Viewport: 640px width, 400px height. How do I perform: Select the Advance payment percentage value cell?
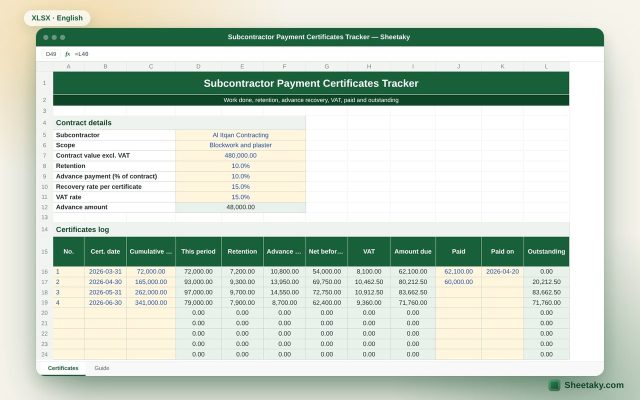(x=240, y=176)
